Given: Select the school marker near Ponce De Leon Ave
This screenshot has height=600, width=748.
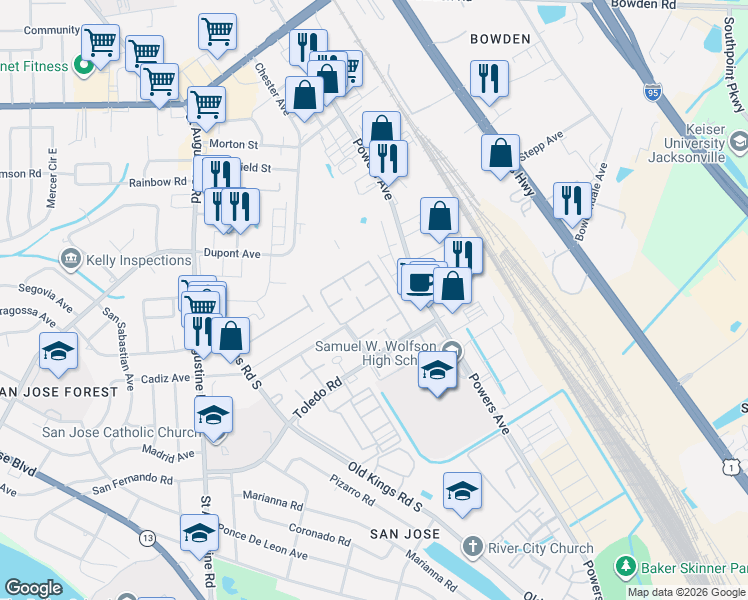Looking at the screenshot, I should click(199, 533).
